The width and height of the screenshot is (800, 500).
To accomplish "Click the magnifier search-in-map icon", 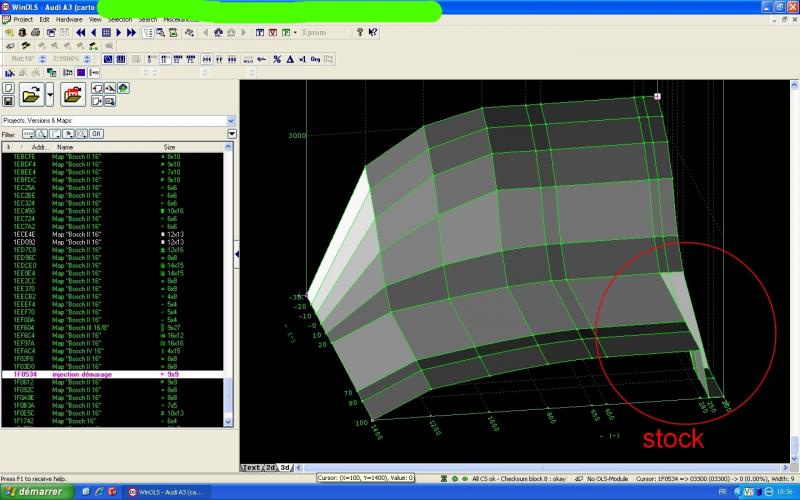I will pos(160,33).
